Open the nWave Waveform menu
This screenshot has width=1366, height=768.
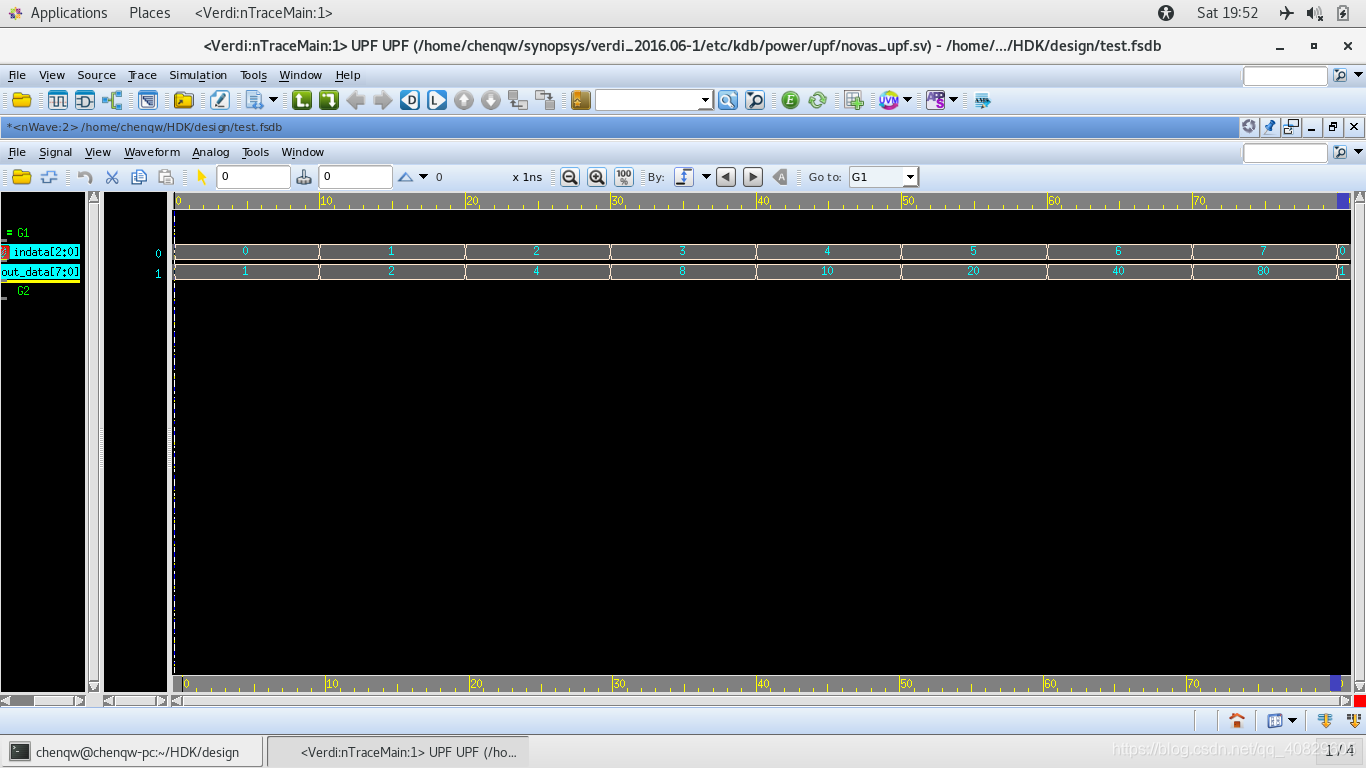click(x=152, y=152)
